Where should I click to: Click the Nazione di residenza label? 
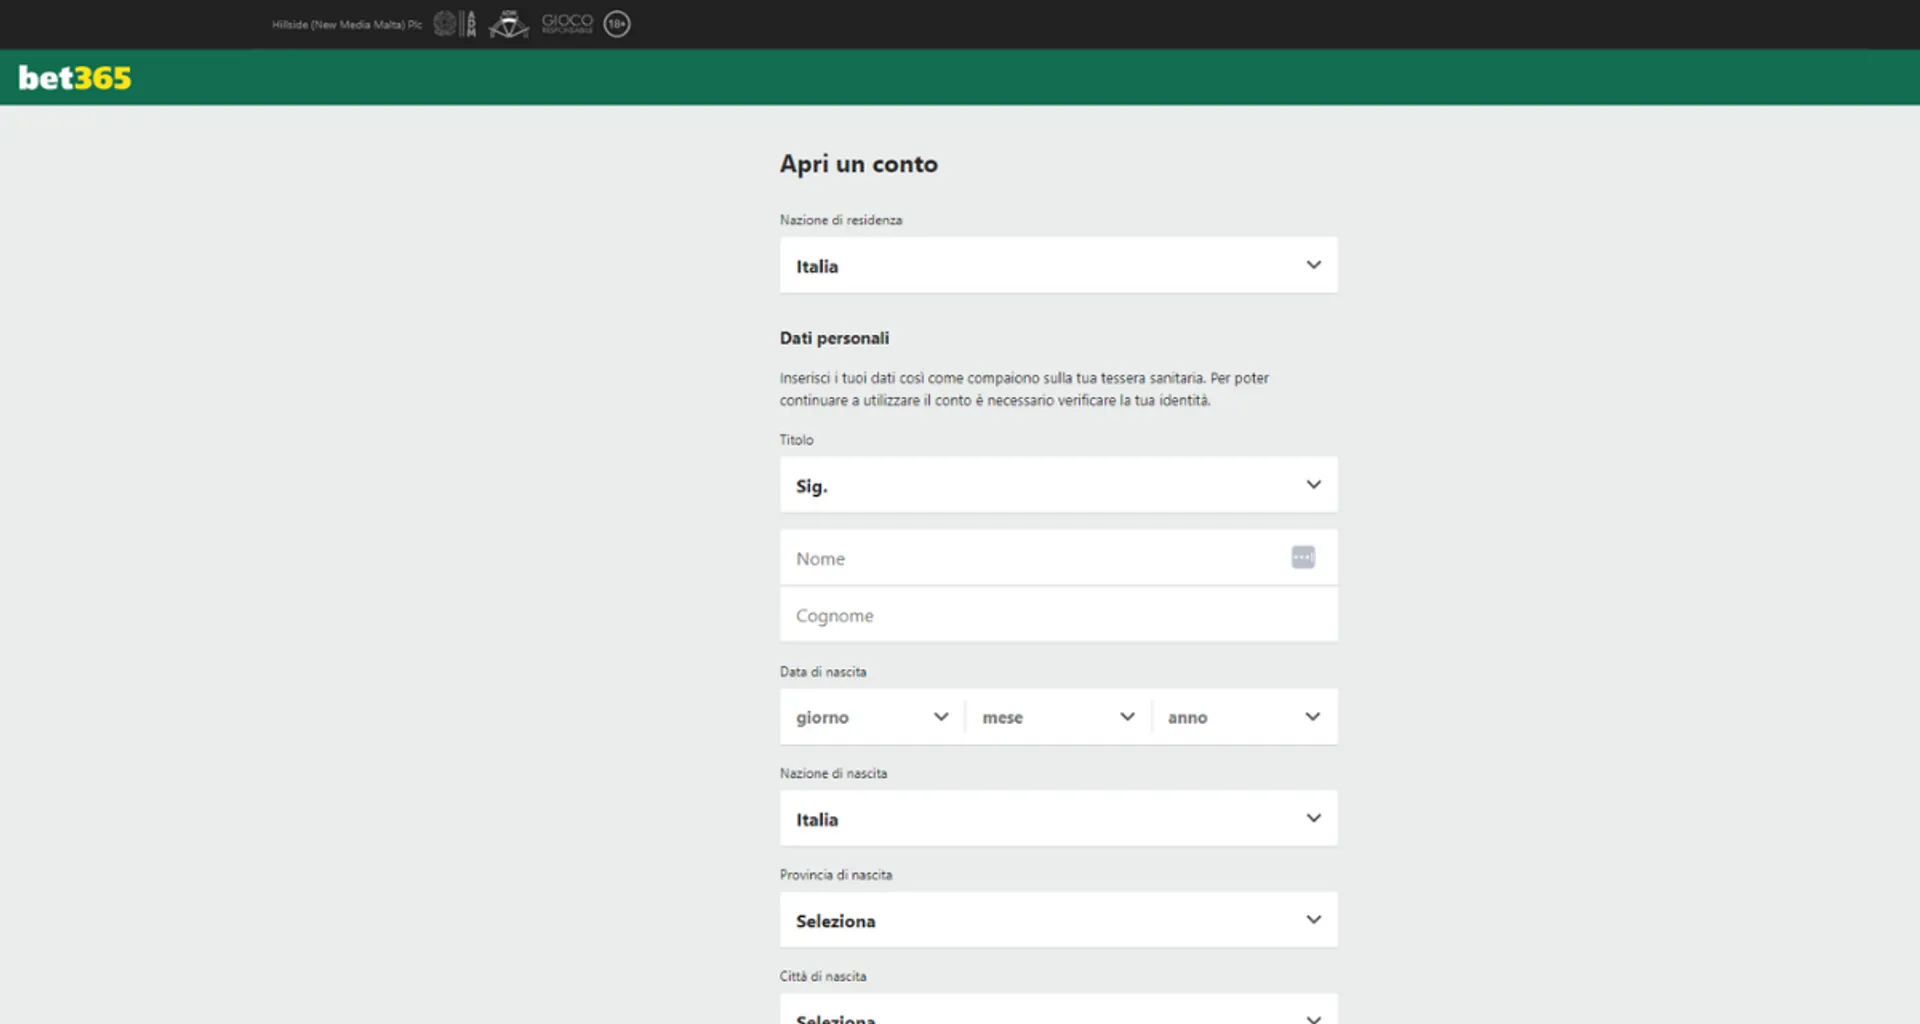click(x=841, y=220)
